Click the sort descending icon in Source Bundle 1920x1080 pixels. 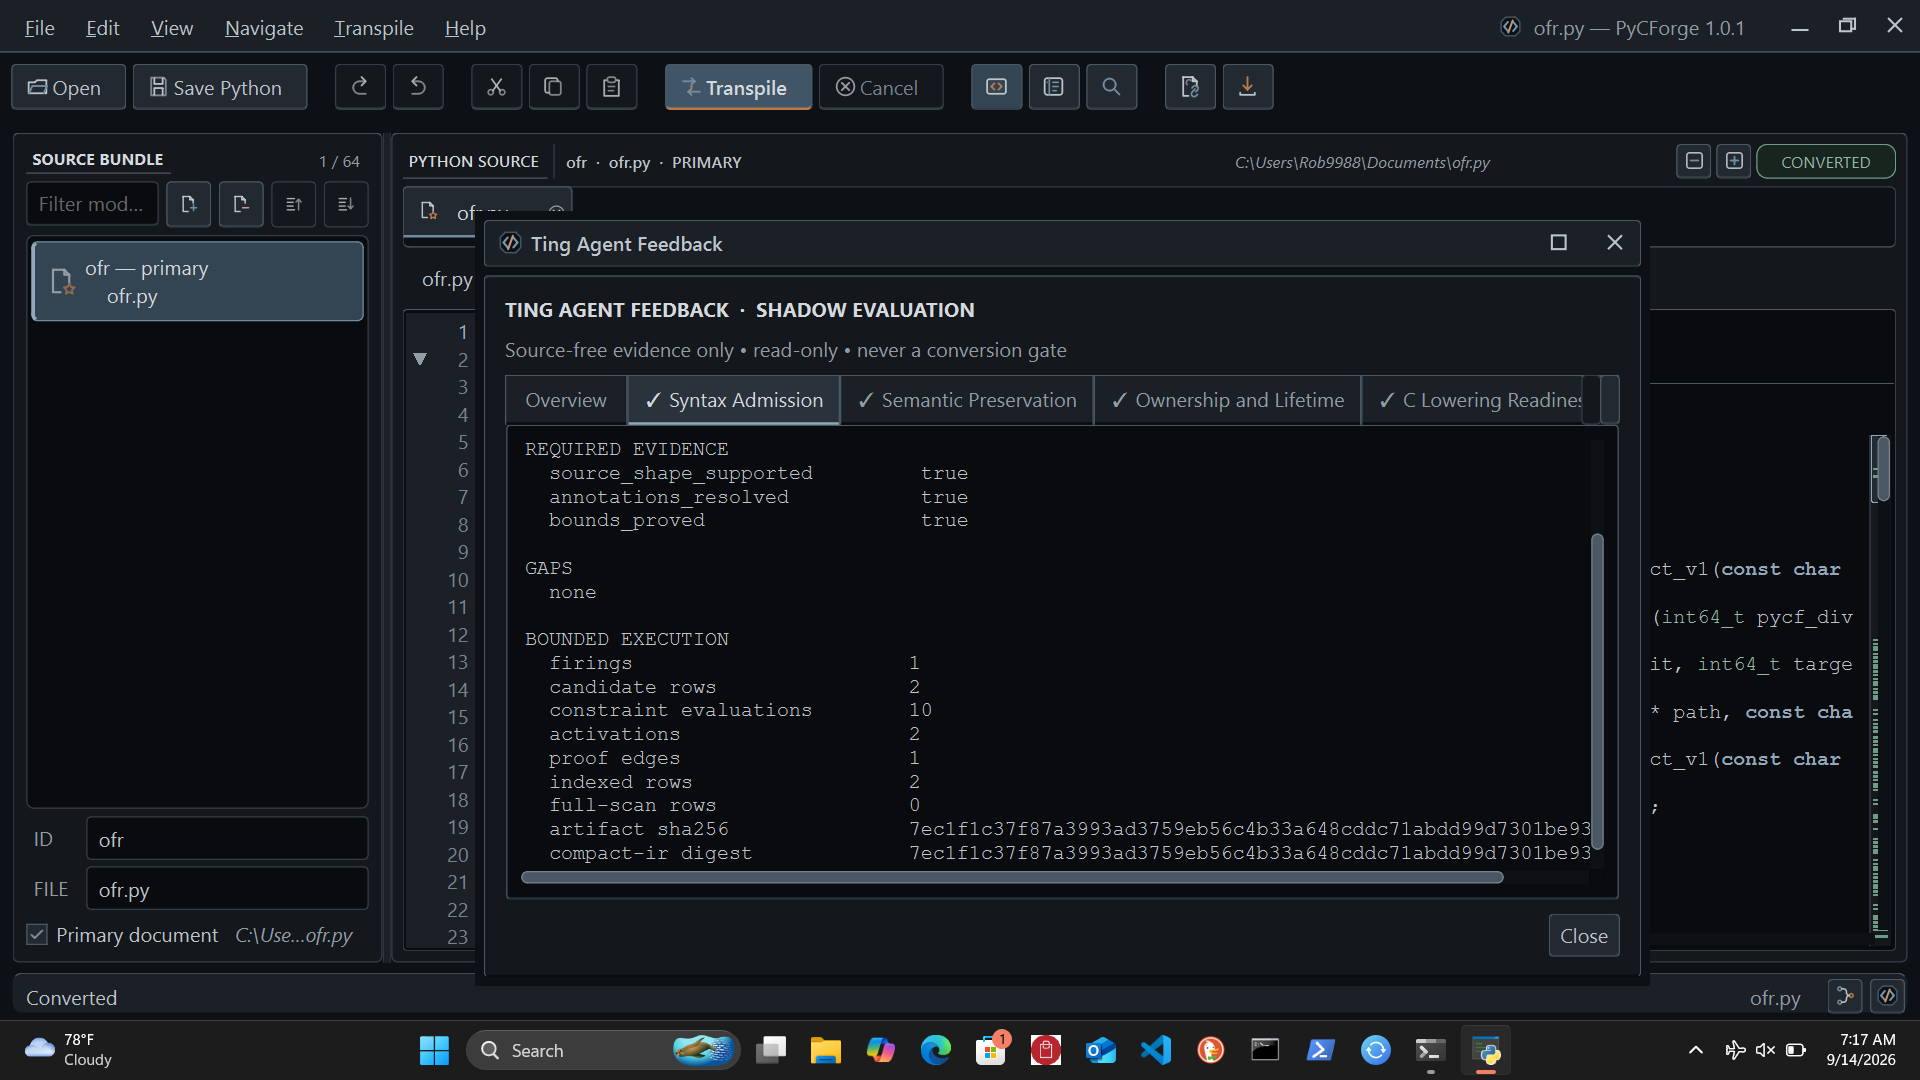coord(346,204)
